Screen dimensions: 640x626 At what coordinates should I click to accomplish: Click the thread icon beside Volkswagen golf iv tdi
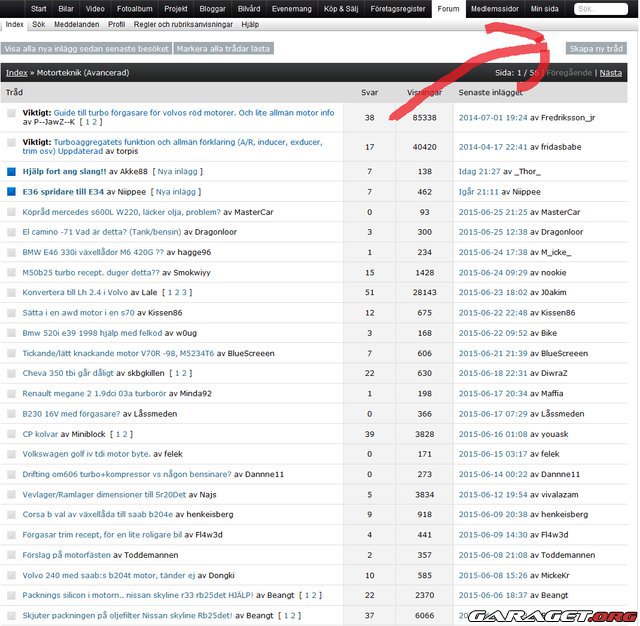[x=12, y=454]
